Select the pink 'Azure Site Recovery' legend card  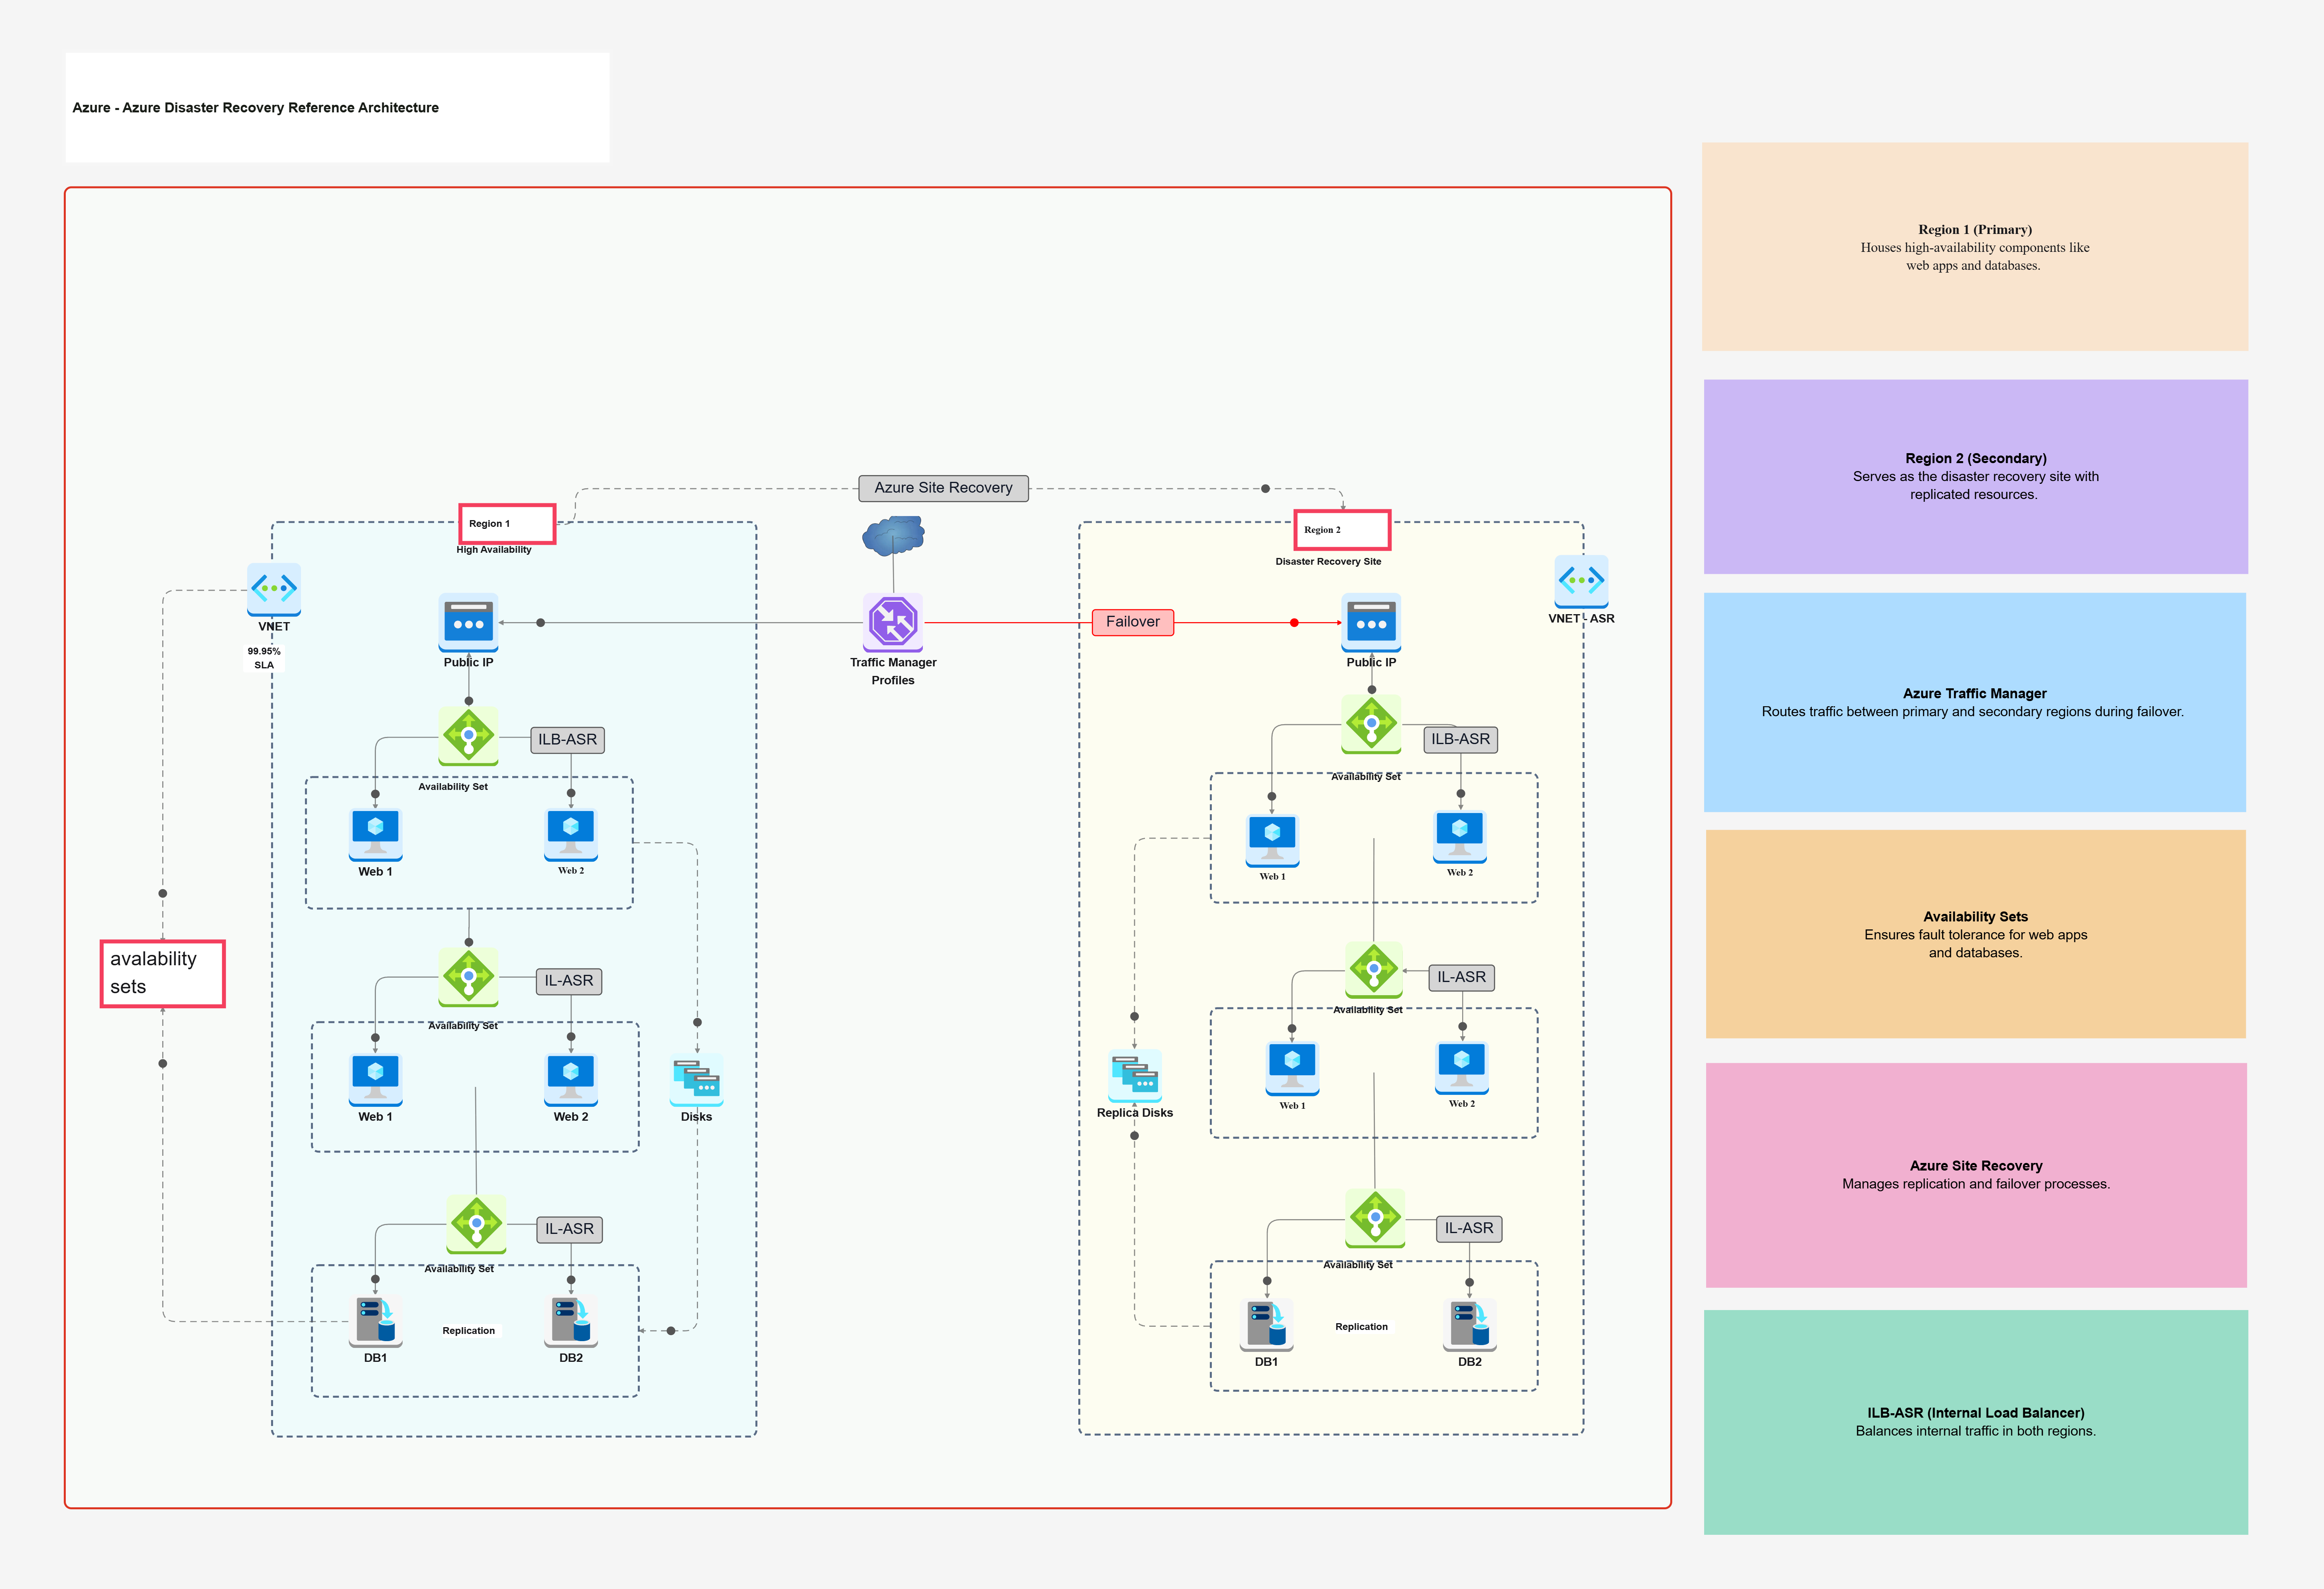click(x=1976, y=1175)
